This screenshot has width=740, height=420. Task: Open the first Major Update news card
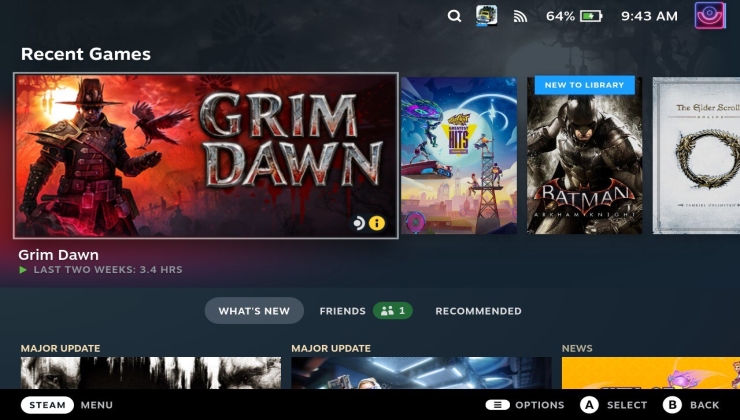pos(151,373)
